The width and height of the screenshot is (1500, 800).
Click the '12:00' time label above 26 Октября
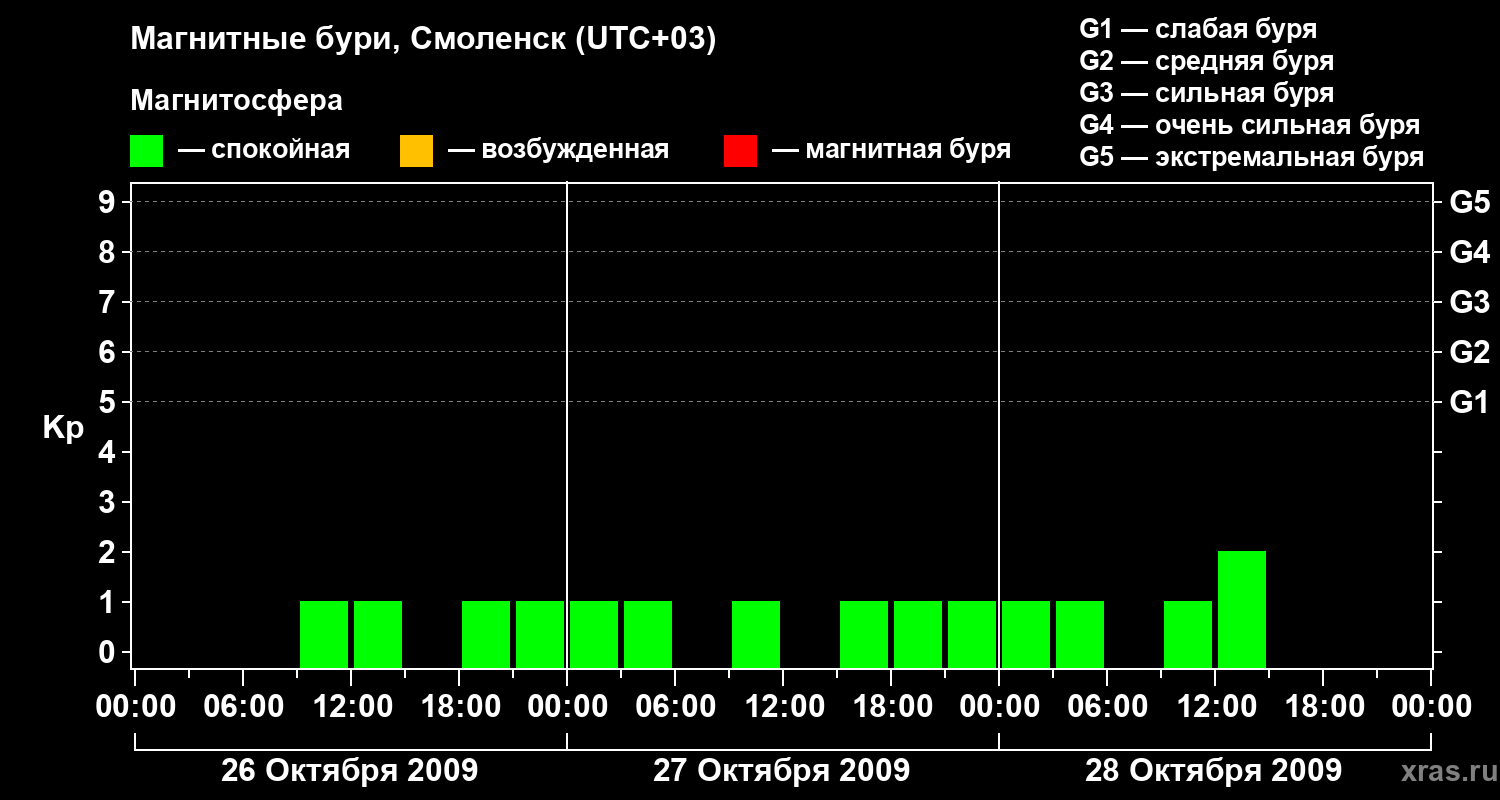[351, 707]
